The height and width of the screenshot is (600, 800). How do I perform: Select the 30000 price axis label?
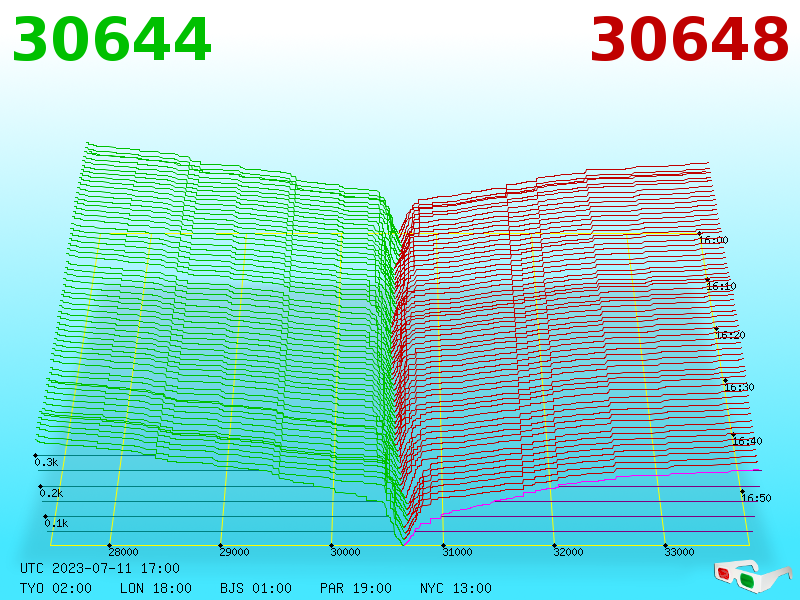[x=345, y=552]
